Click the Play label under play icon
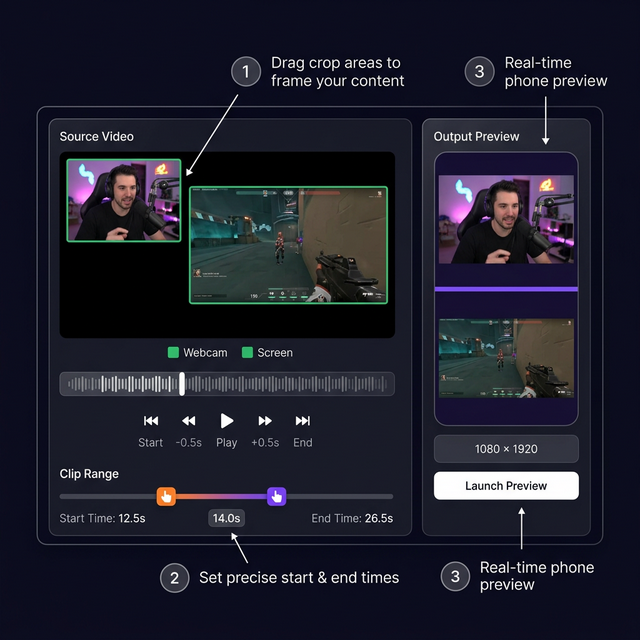 227,442
